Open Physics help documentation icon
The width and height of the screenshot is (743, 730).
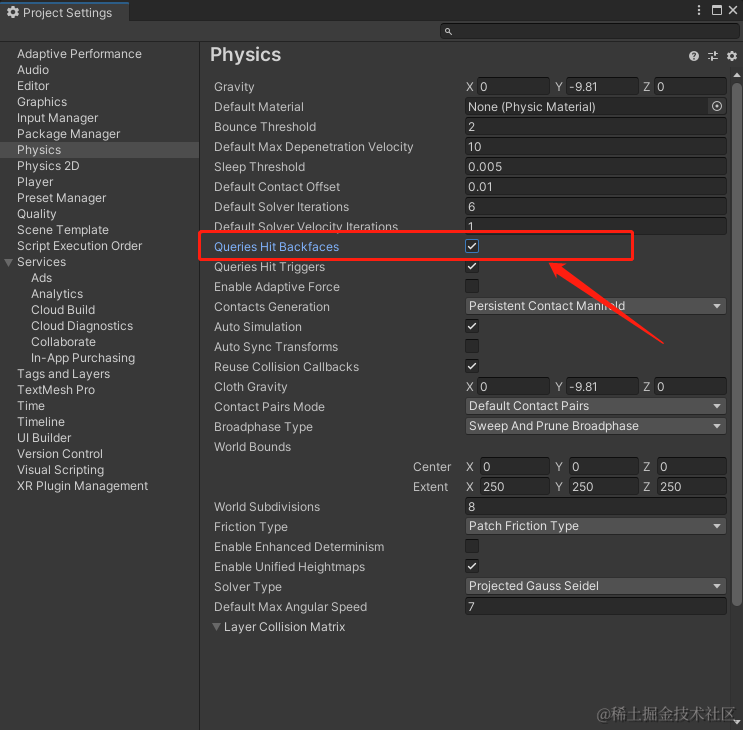coord(694,56)
